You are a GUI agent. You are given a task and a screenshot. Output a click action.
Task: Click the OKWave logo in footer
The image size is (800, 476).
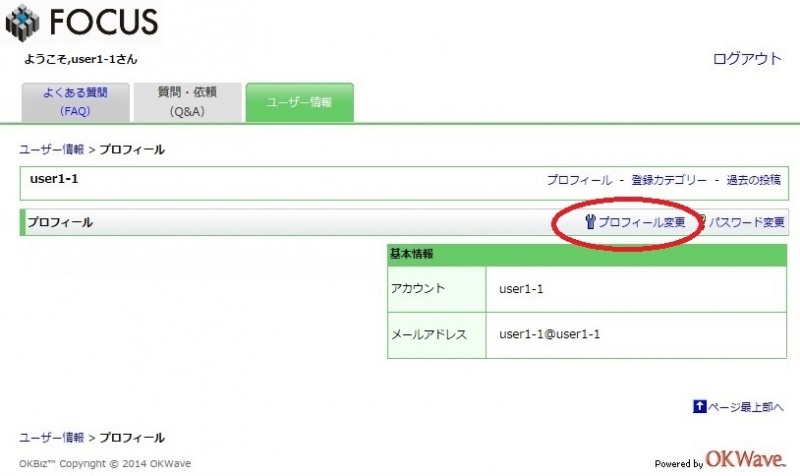[745, 459]
